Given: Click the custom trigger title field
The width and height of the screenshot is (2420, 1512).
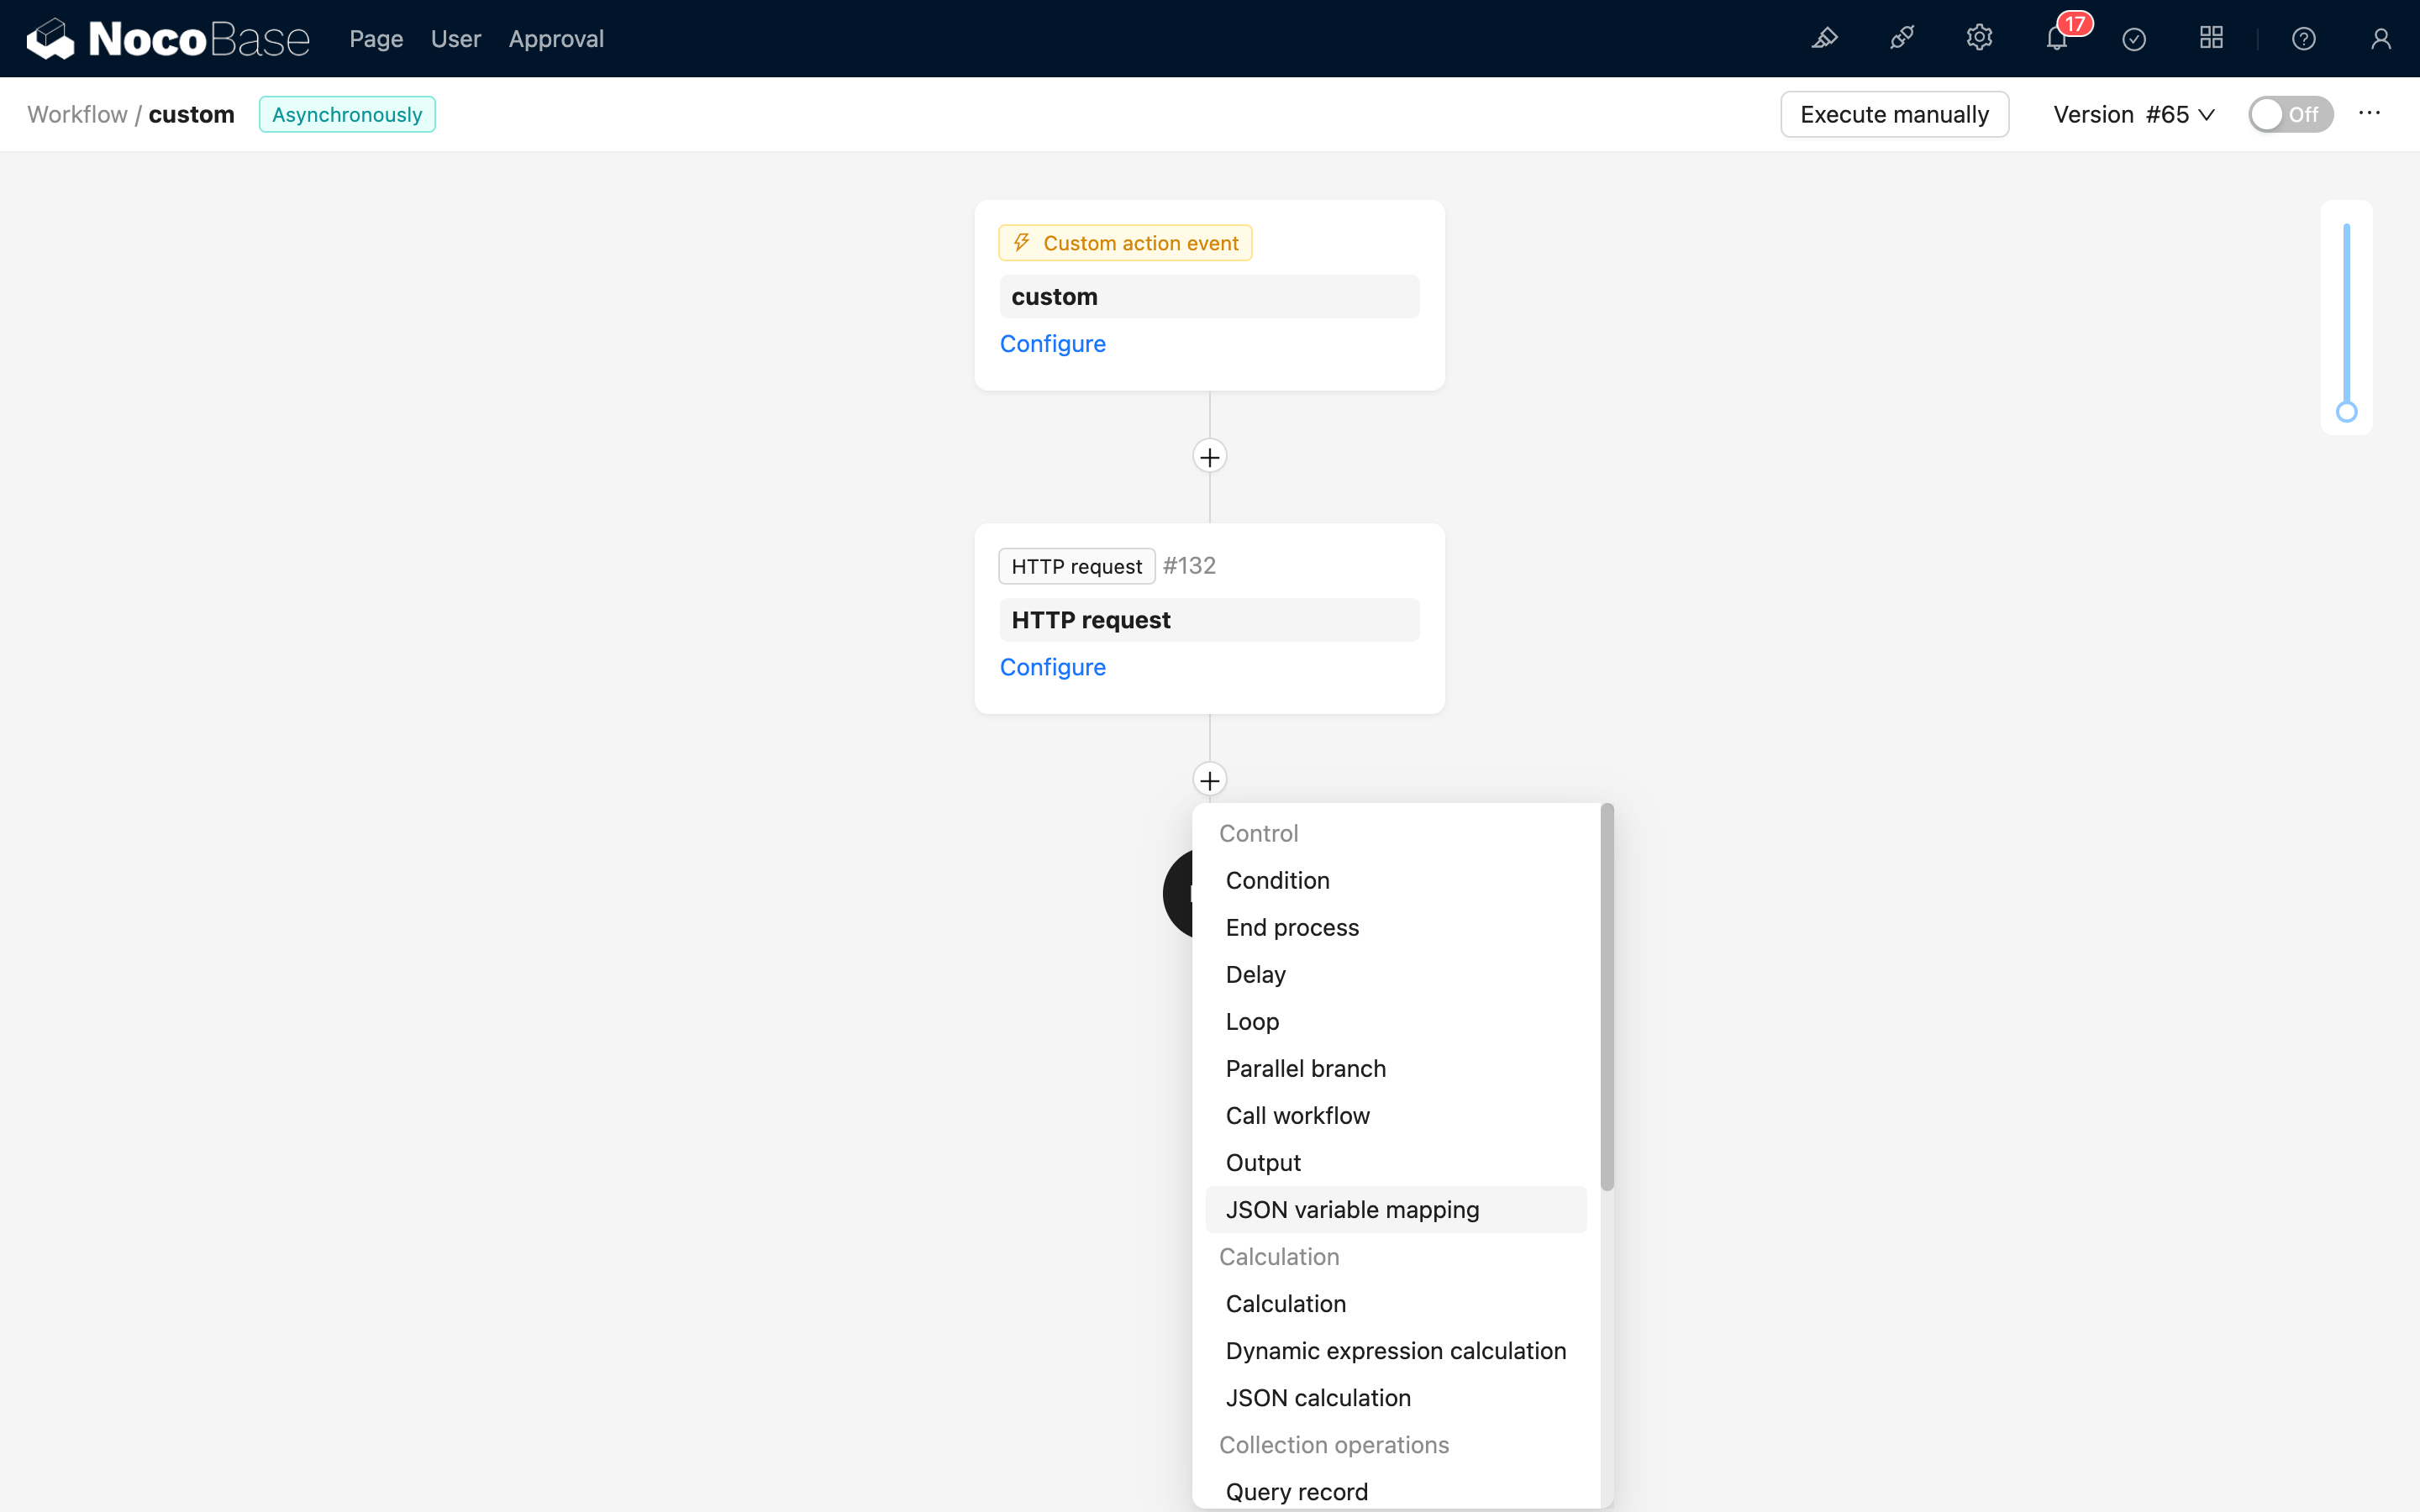Looking at the screenshot, I should coord(1209,297).
